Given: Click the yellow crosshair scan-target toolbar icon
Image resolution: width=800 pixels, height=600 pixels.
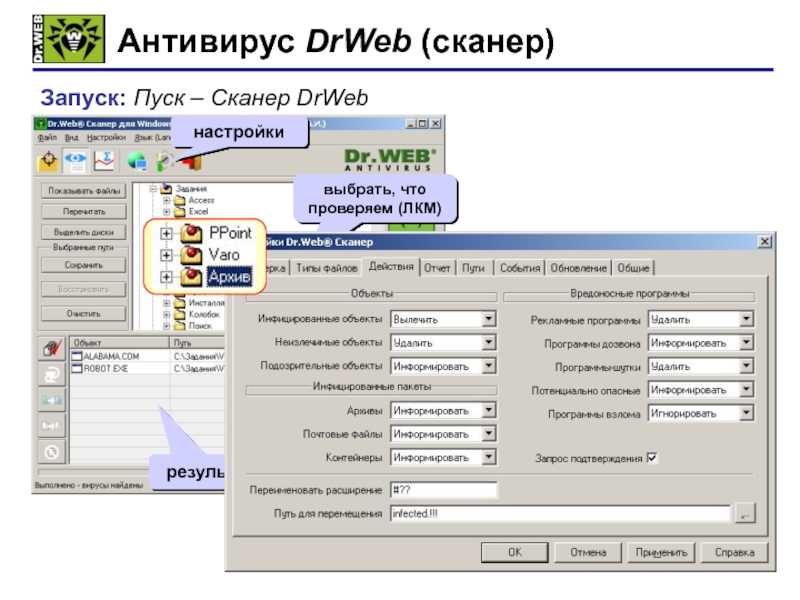Looking at the screenshot, I should 48,161.
